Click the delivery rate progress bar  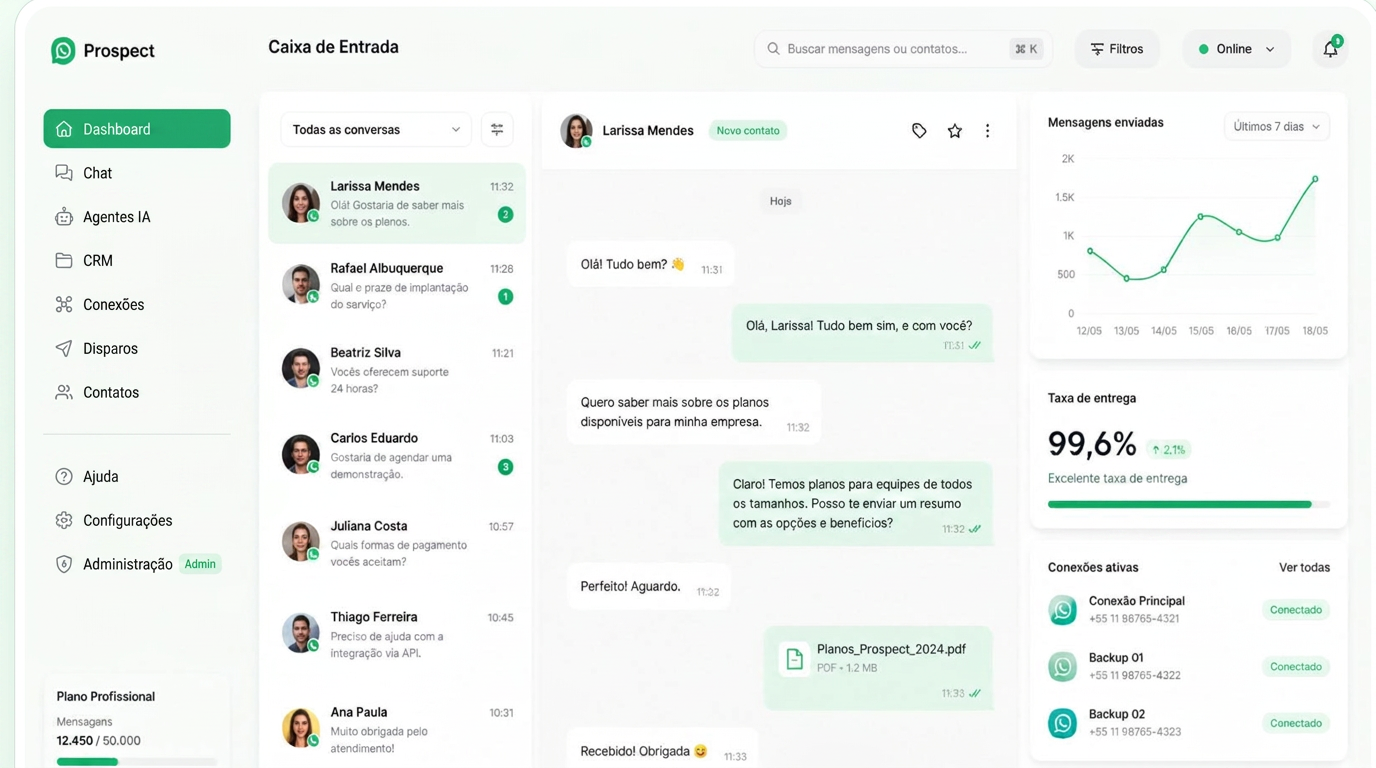pos(1189,505)
